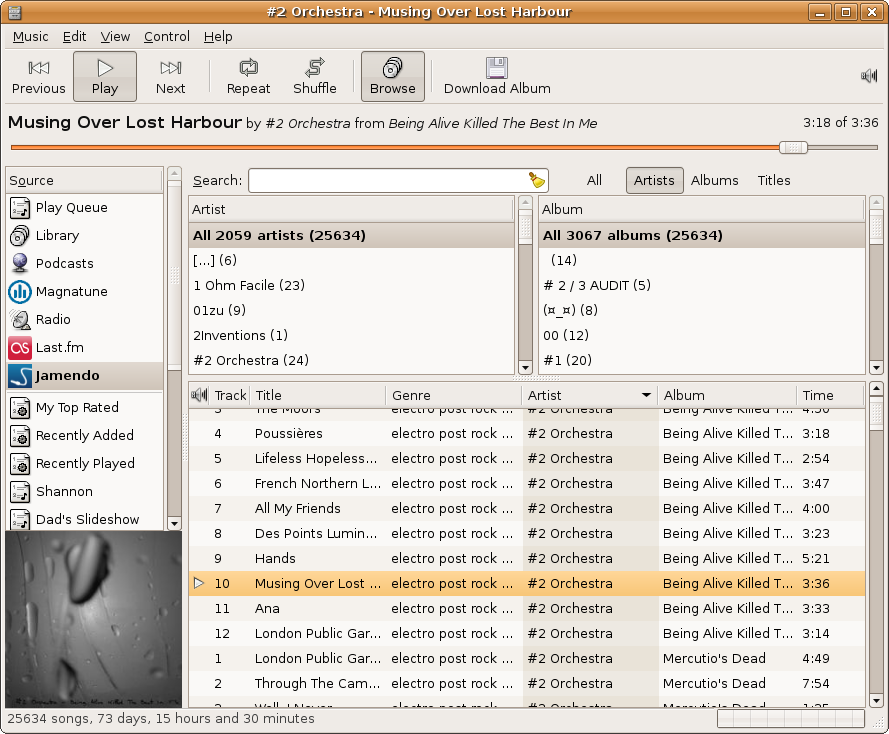
Task: Open the Music menu
Action: (31, 37)
